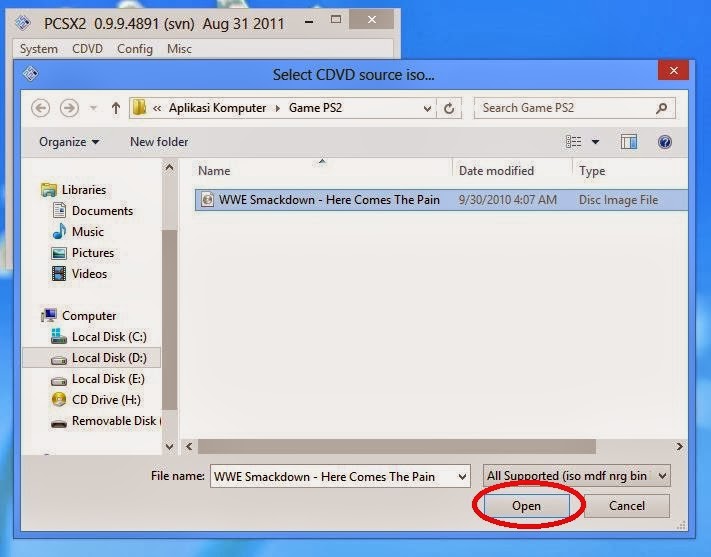Select WWE Smackdown disc image file
Image resolution: width=711 pixels, height=557 pixels.
[441, 200]
